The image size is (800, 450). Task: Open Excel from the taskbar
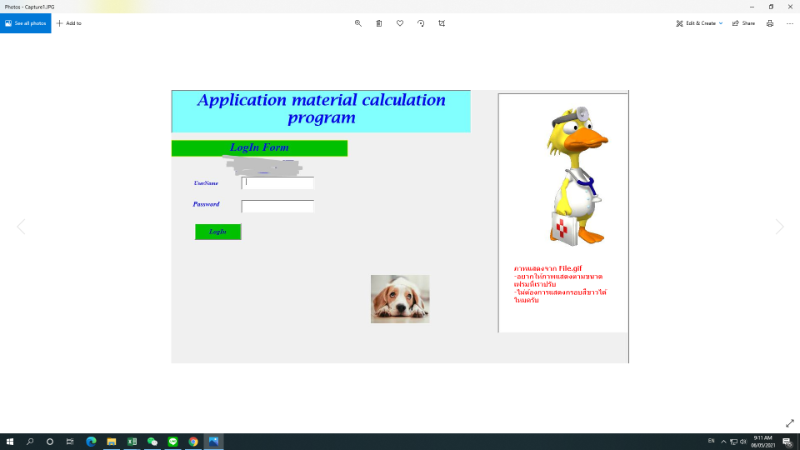click(132, 441)
